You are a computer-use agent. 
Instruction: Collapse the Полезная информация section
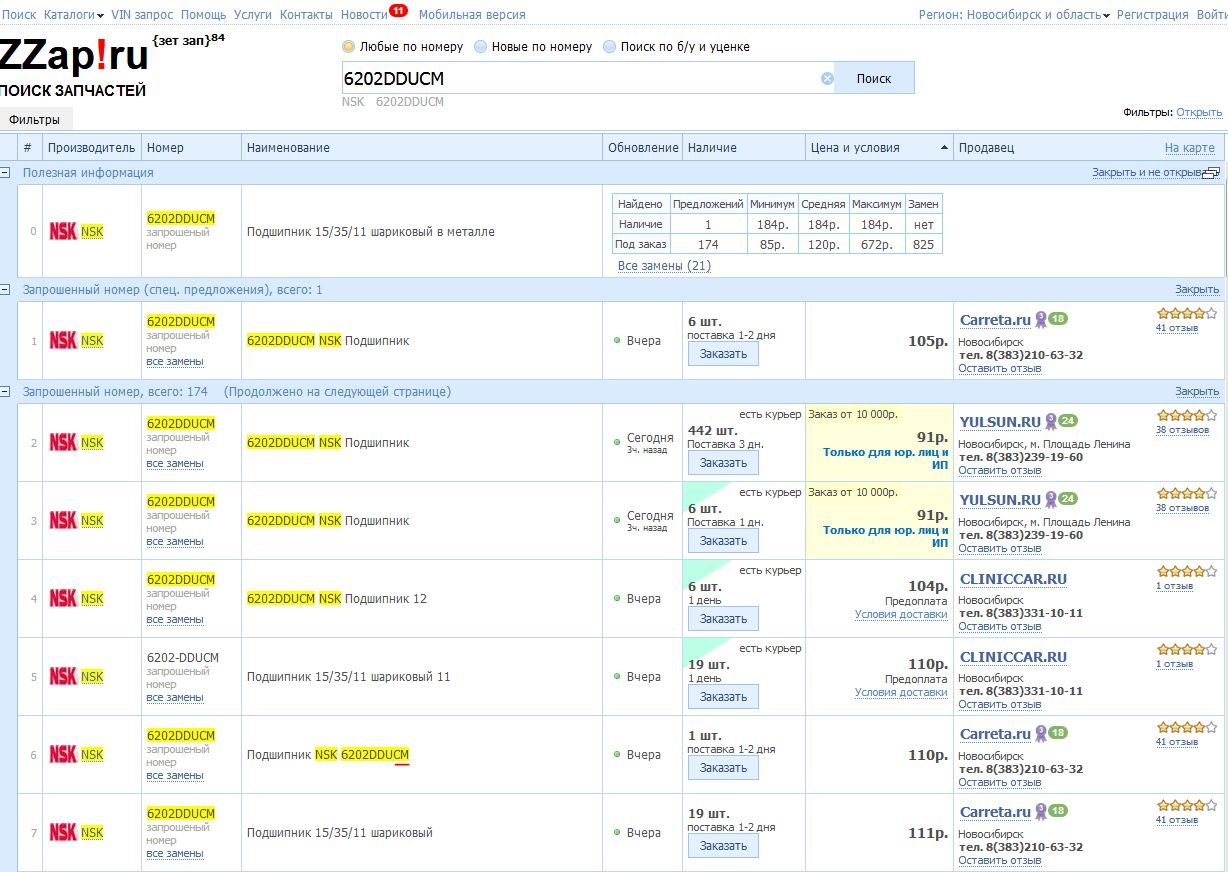(5, 172)
